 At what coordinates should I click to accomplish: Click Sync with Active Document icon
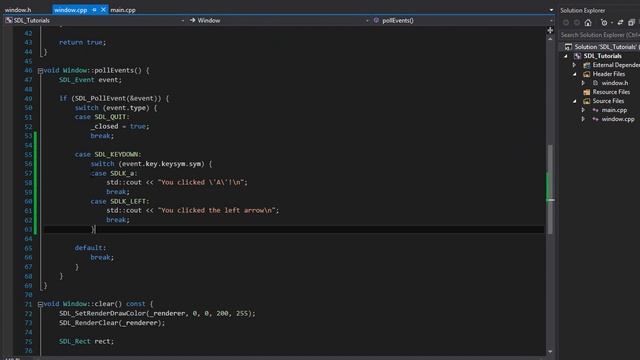[x=620, y=23]
